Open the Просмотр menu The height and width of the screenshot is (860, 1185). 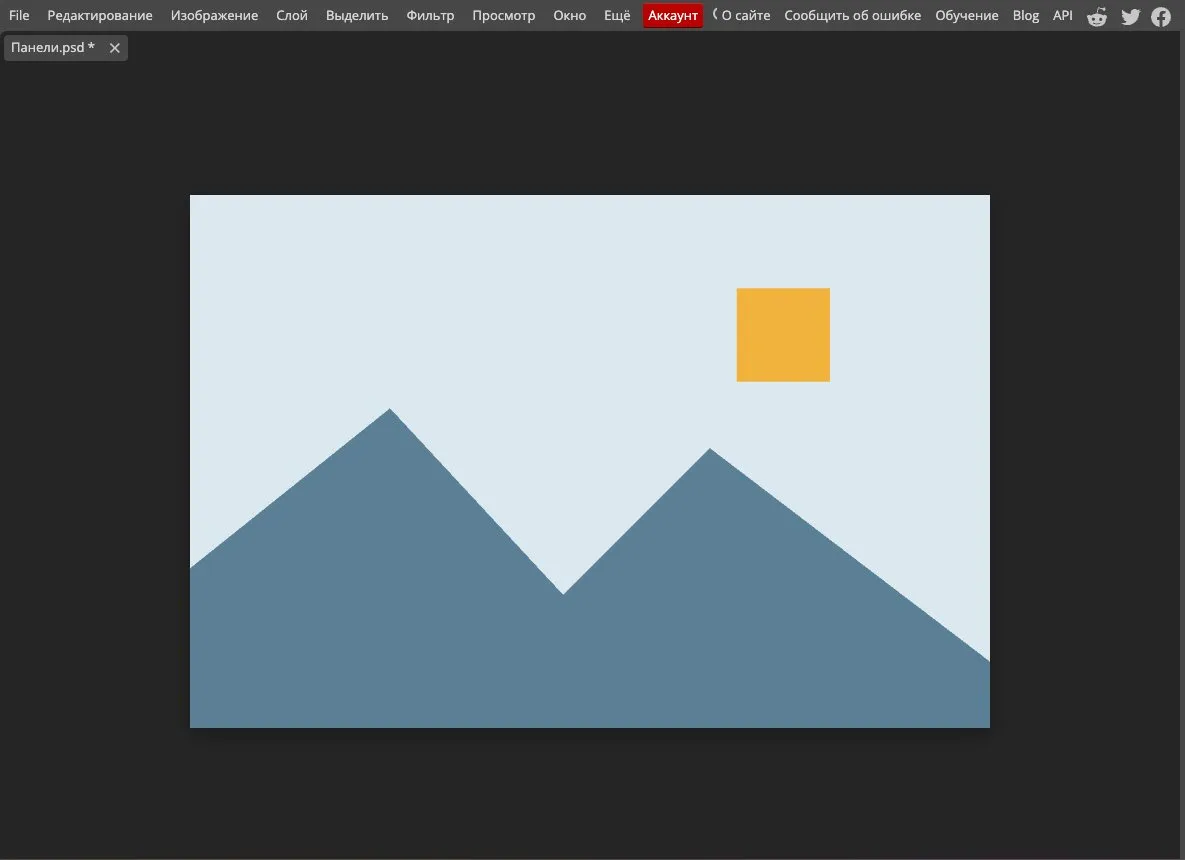click(x=503, y=15)
